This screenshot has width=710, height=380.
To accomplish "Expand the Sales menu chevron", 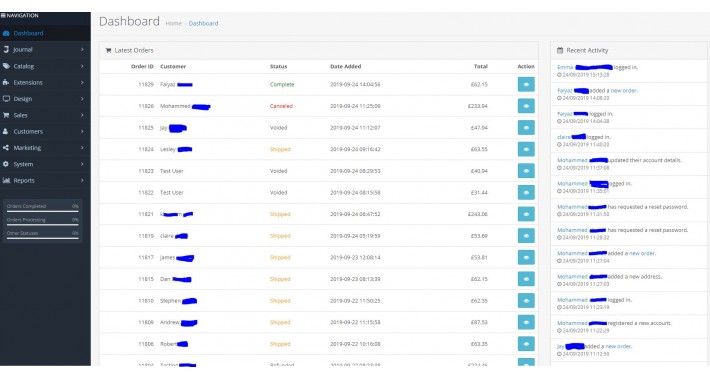I will (82, 115).
